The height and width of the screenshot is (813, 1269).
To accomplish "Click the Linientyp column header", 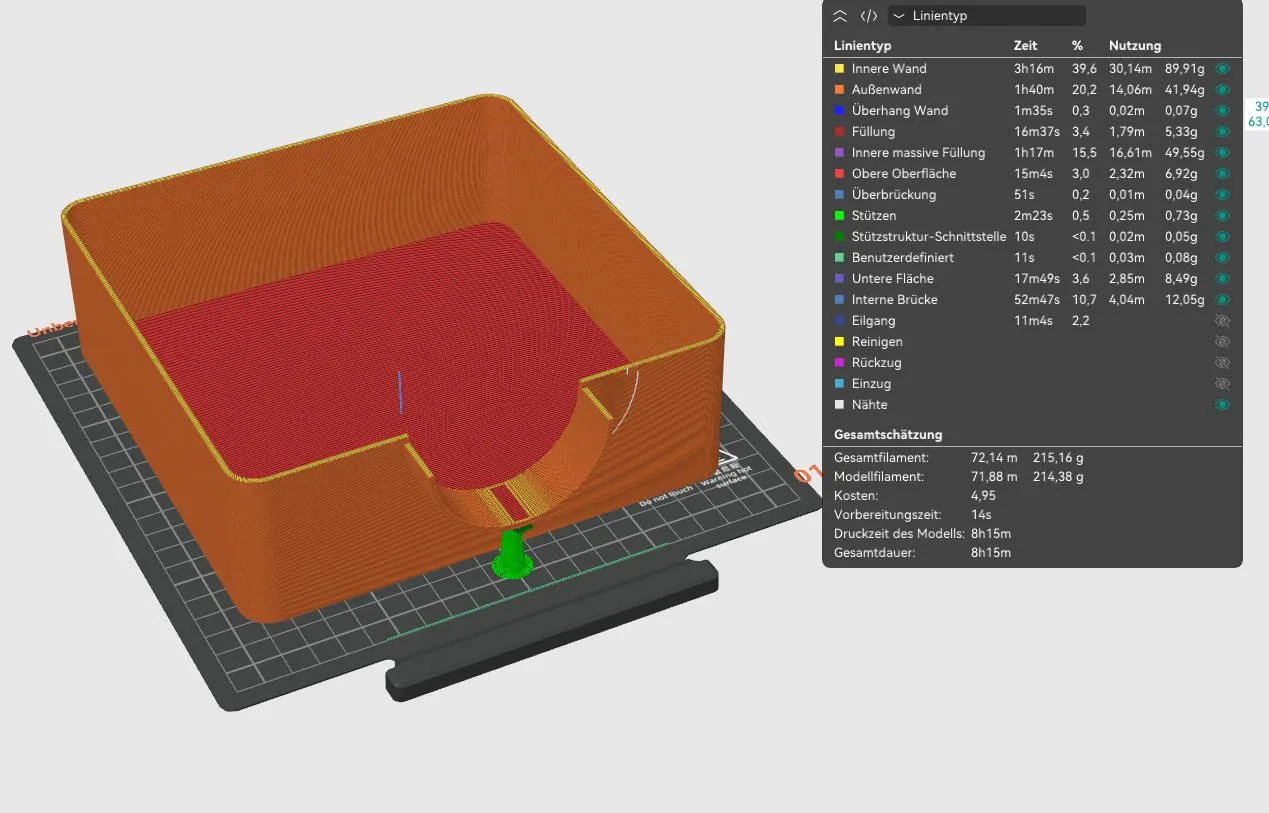I will click(862, 46).
